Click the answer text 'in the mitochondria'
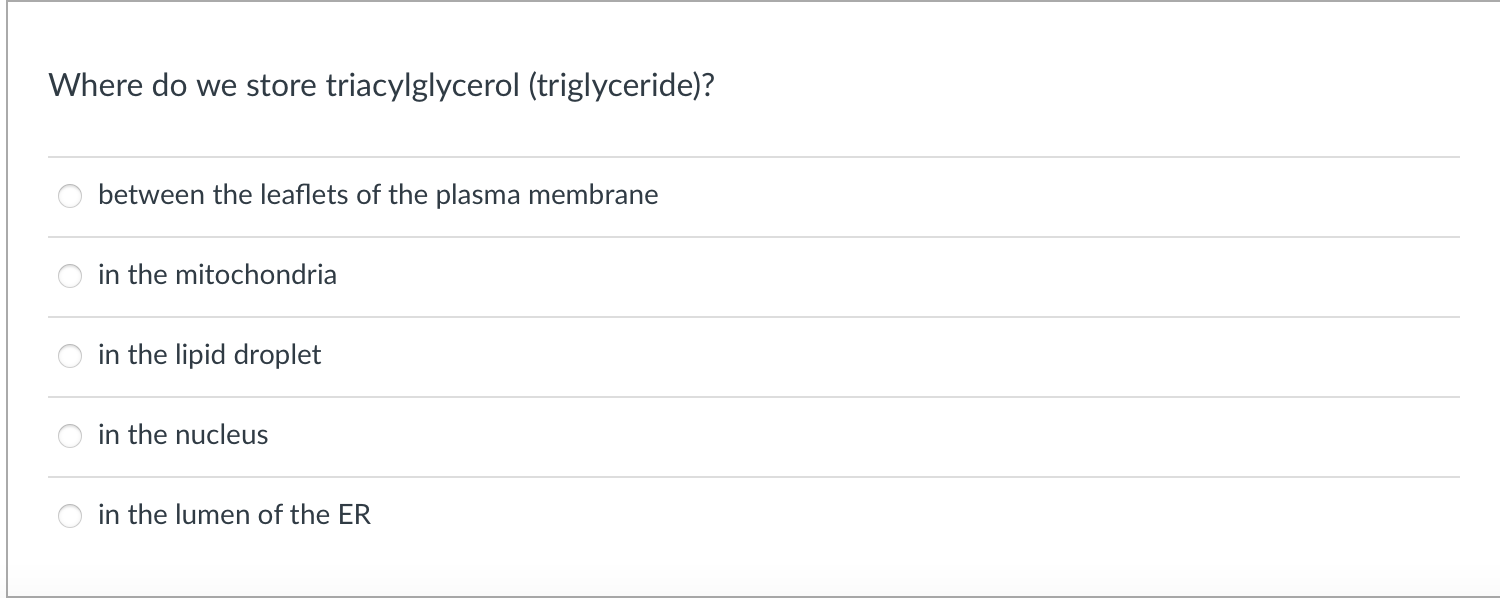This screenshot has width=1500, height=598. coord(216,275)
